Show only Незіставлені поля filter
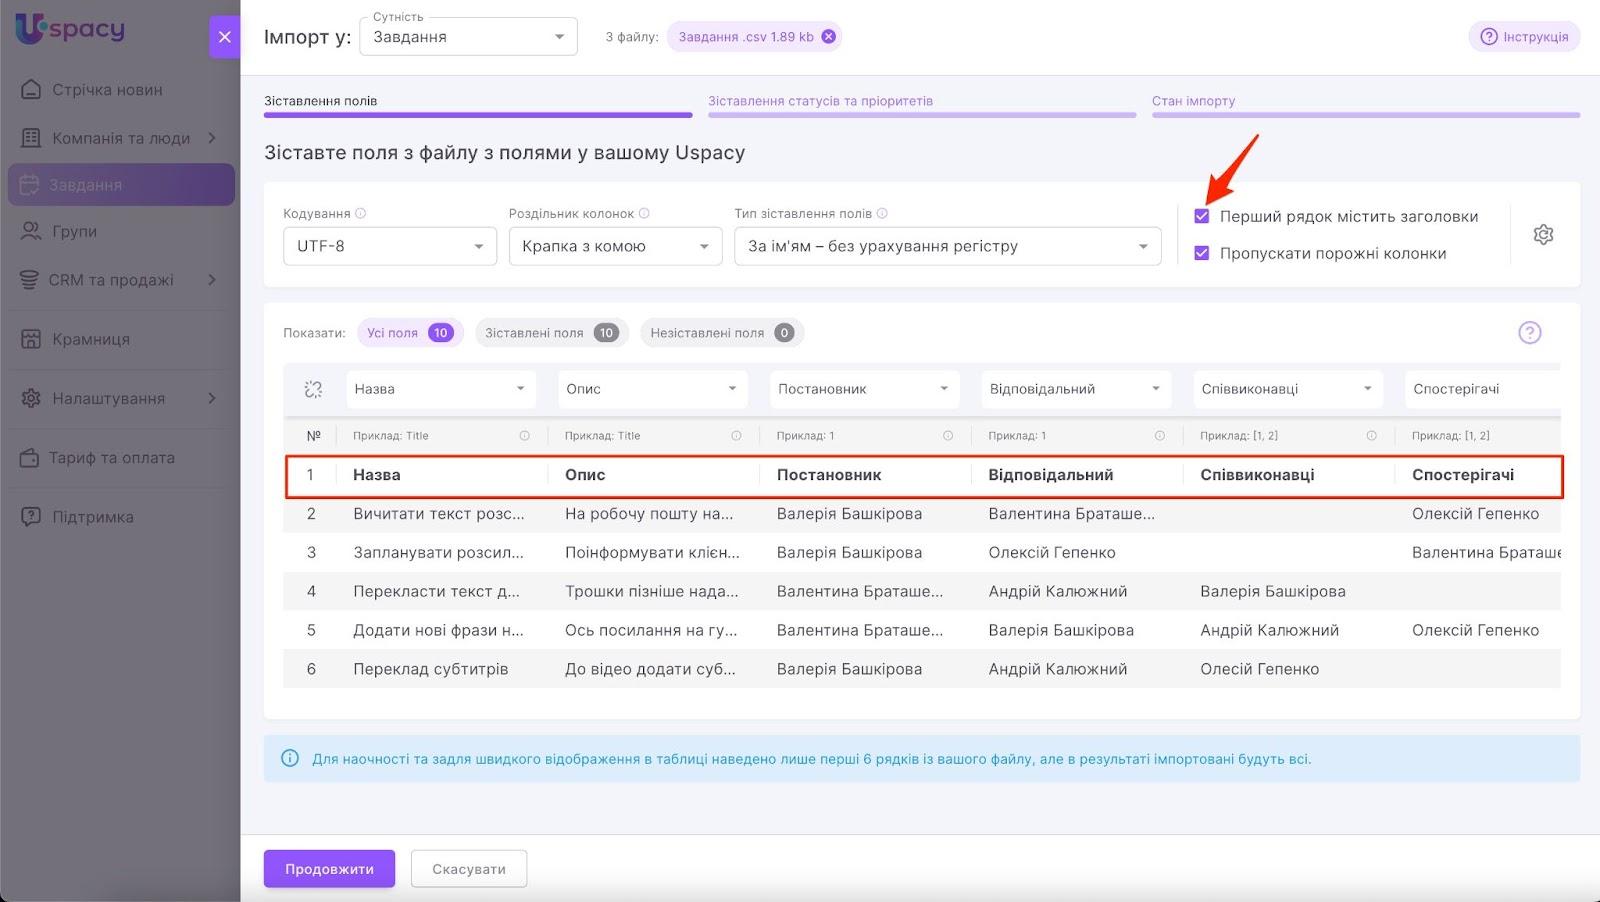The image size is (1600, 902). click(x=720, y=333)
